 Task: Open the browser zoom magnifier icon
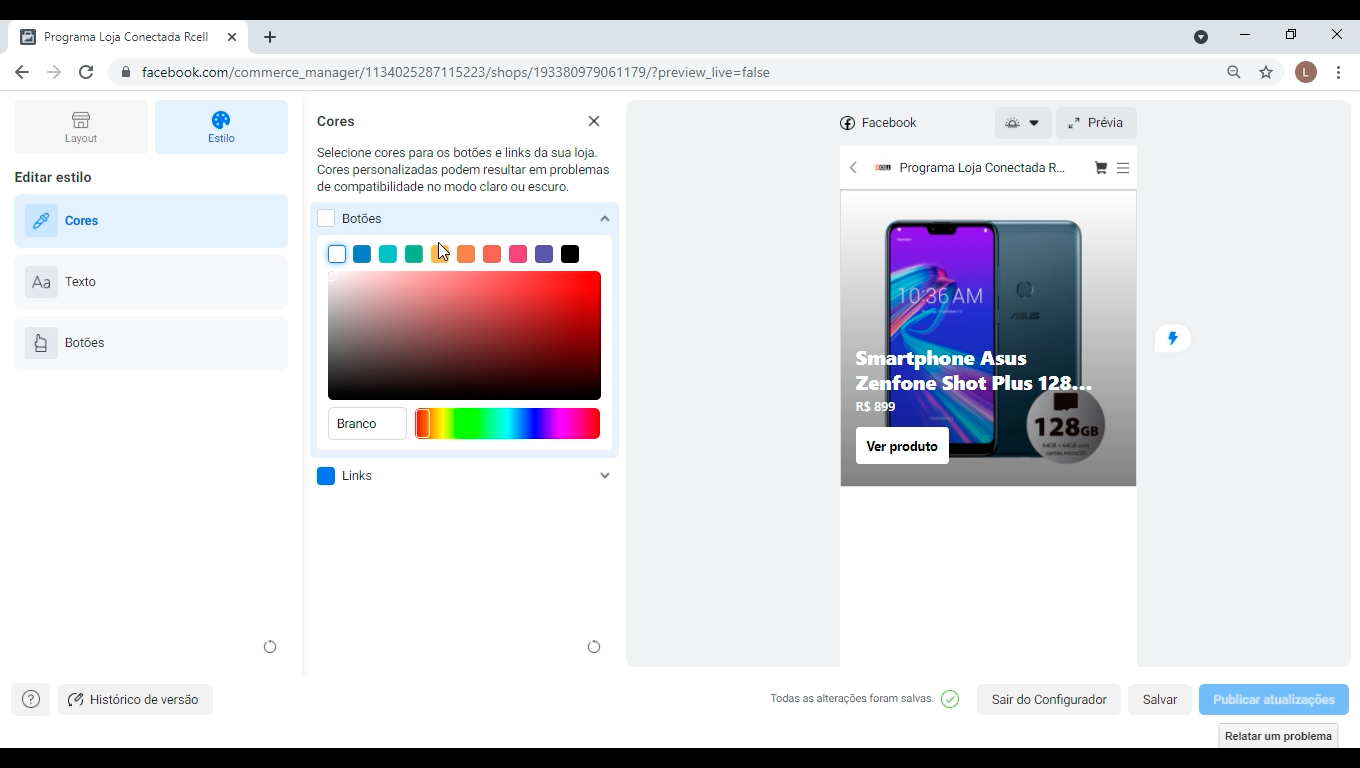coord(1234,72)
